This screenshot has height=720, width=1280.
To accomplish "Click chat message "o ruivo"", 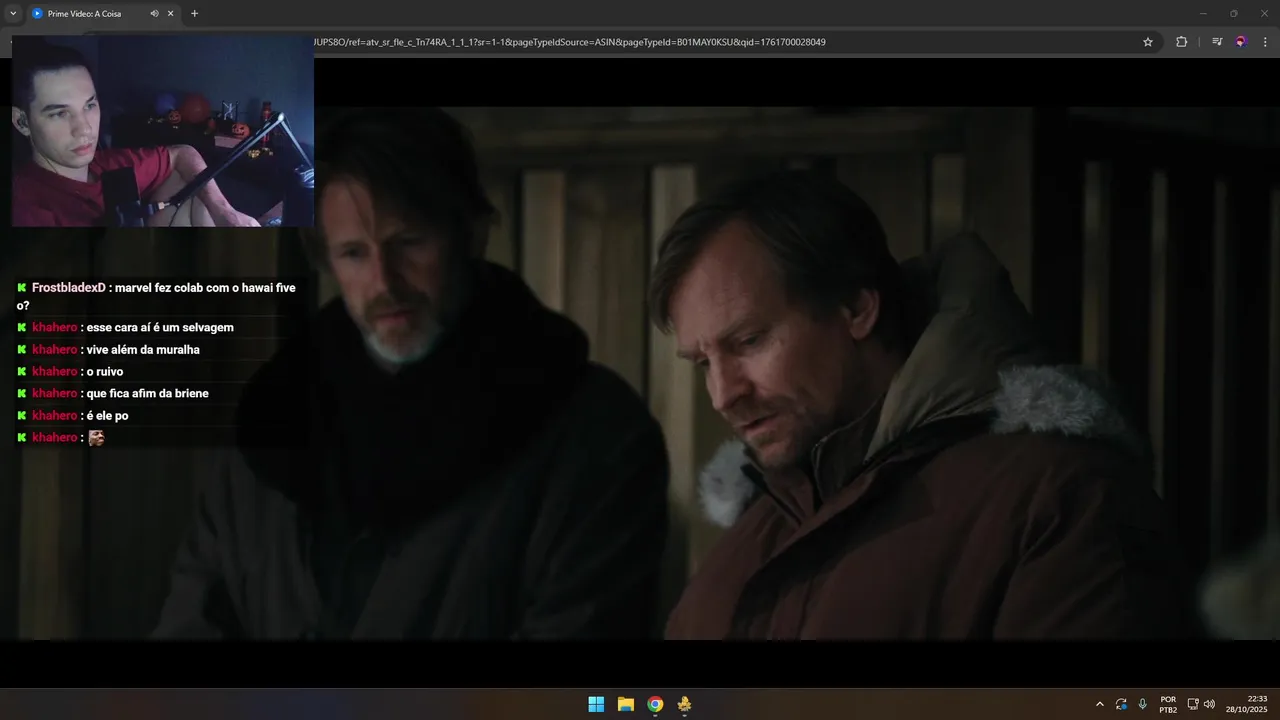I will coord(105,372).
